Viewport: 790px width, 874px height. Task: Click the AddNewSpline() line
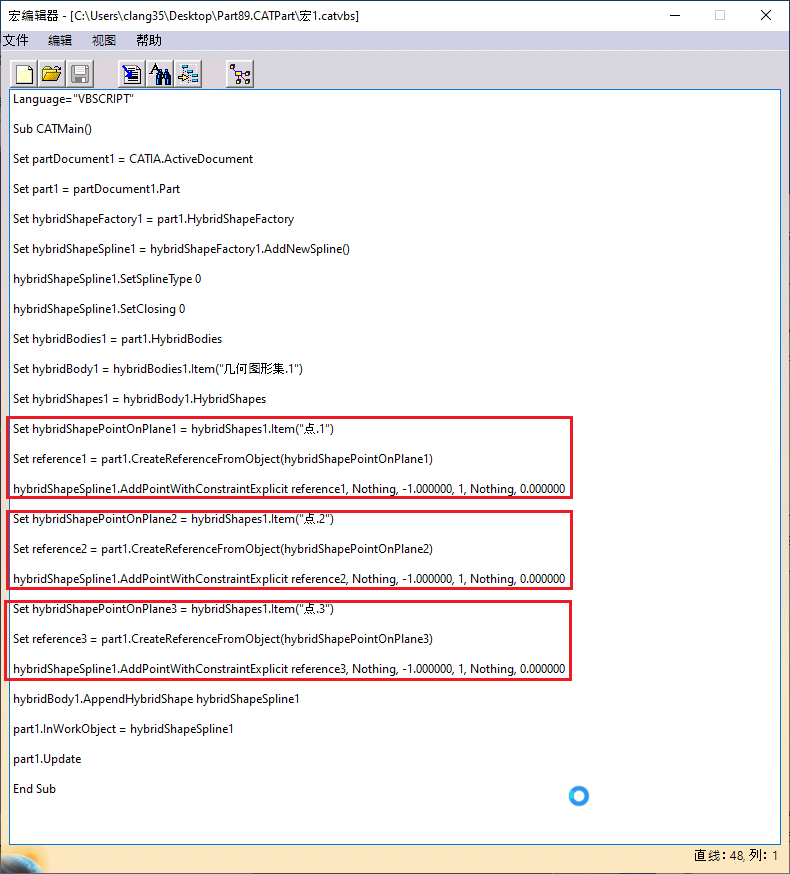[181, 249]
